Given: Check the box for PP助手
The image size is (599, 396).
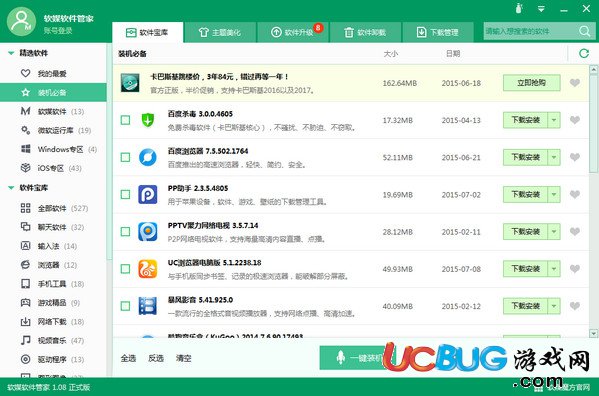Looking at the screenshot, I should [x=125, y=194].
